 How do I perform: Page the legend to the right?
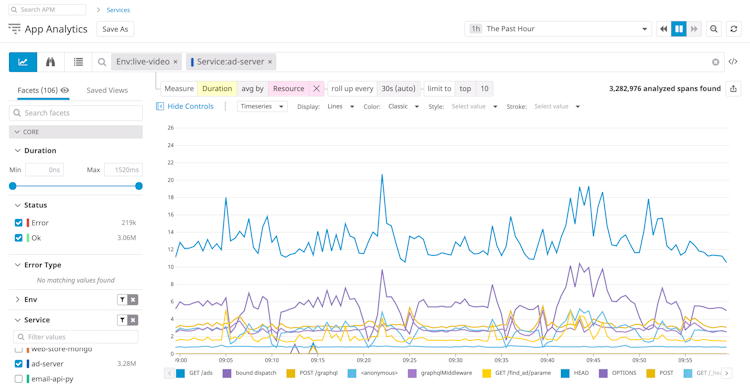[727, 373]
